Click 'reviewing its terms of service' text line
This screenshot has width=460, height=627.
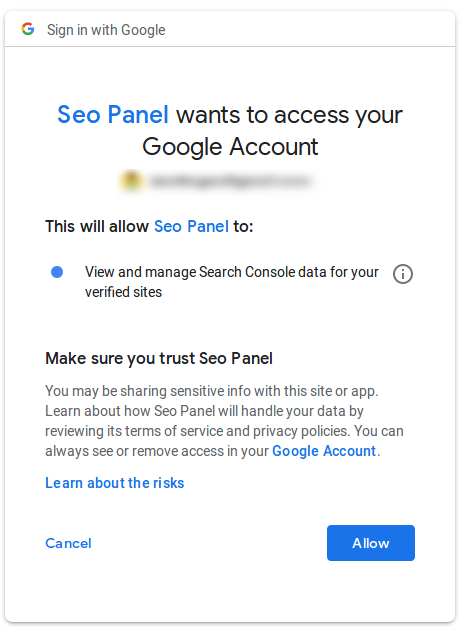224,431
